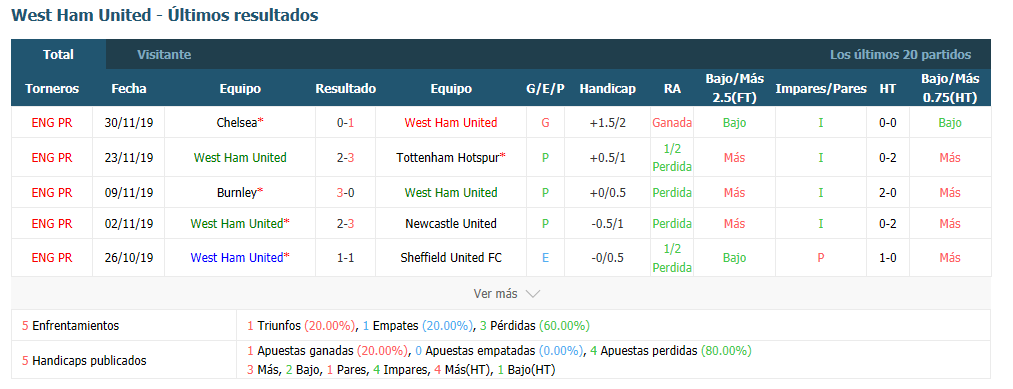Open Sheffield United FC team page

pyautogui.click(x=451, y=257)
